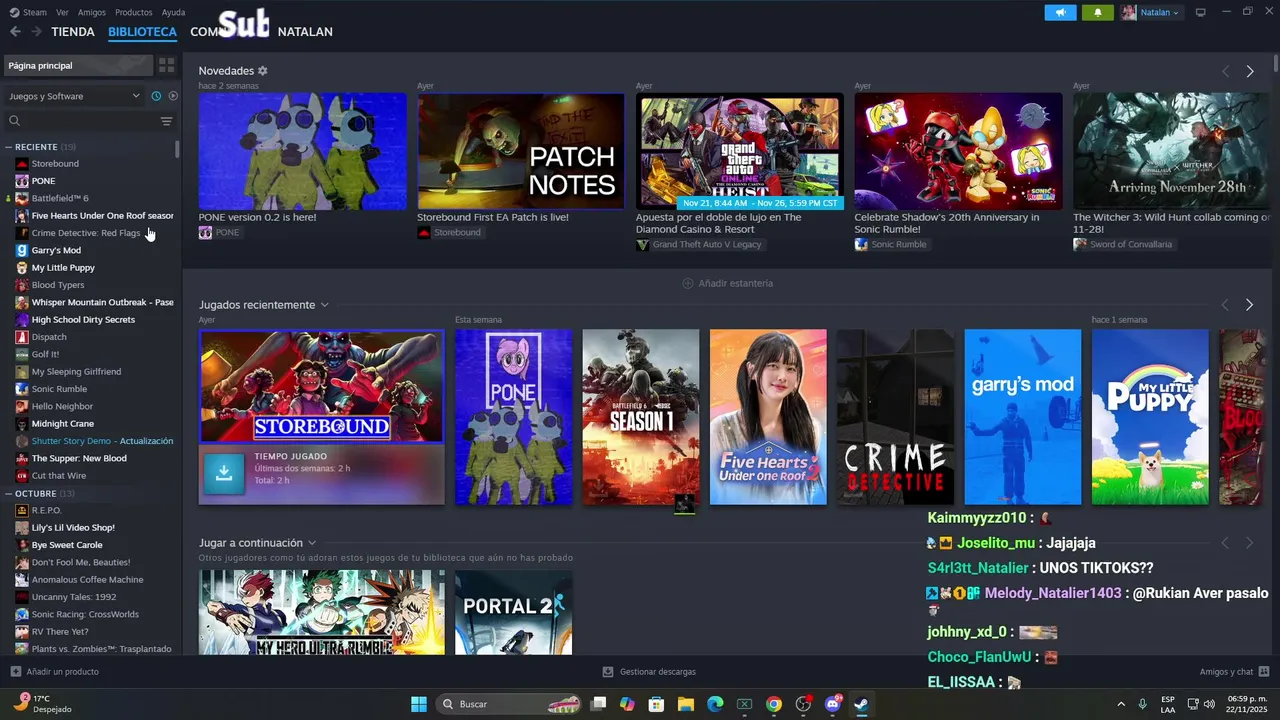Screen dimensions: 1280x720
Task: Open the Task View taskbar icon
Action: pos(598,704)
